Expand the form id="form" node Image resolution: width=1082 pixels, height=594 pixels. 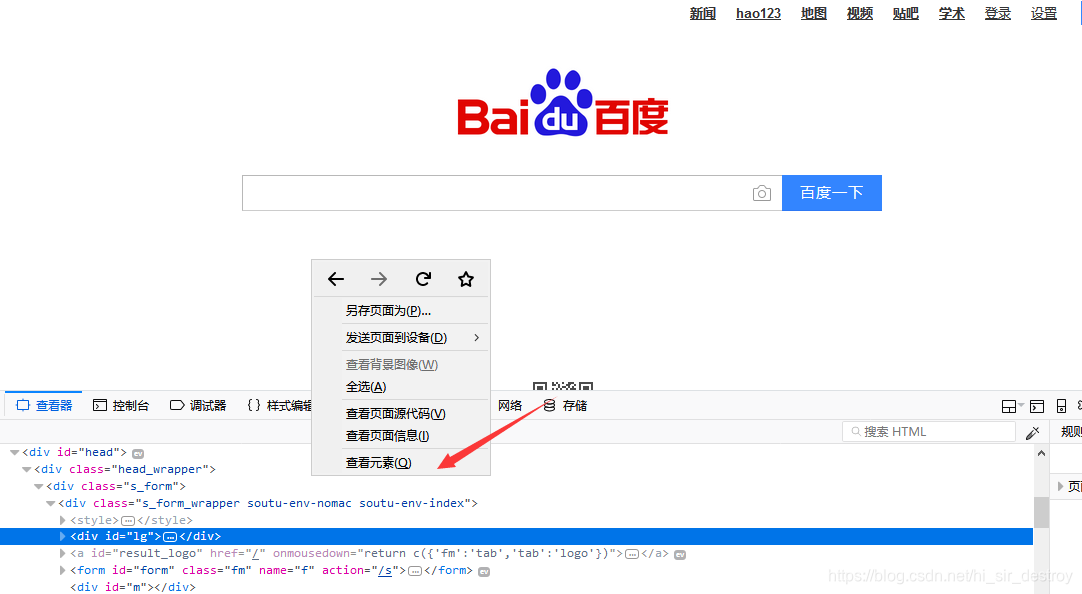pyautogui.click(x=62, y=571)
